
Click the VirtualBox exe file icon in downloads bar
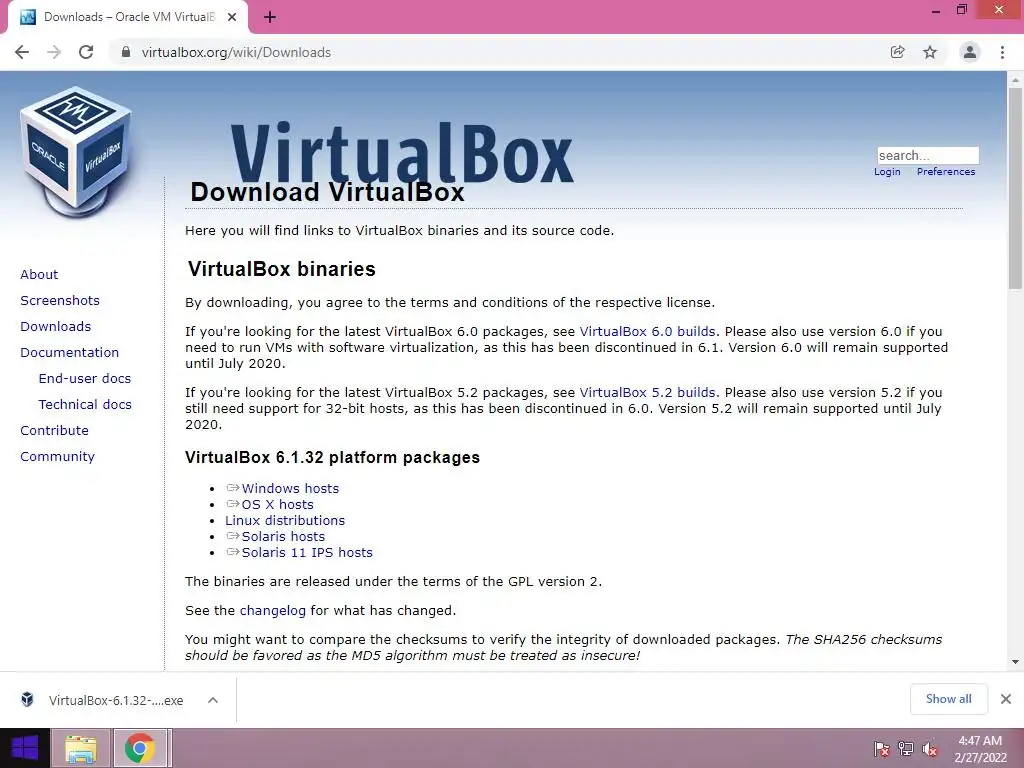27,699
